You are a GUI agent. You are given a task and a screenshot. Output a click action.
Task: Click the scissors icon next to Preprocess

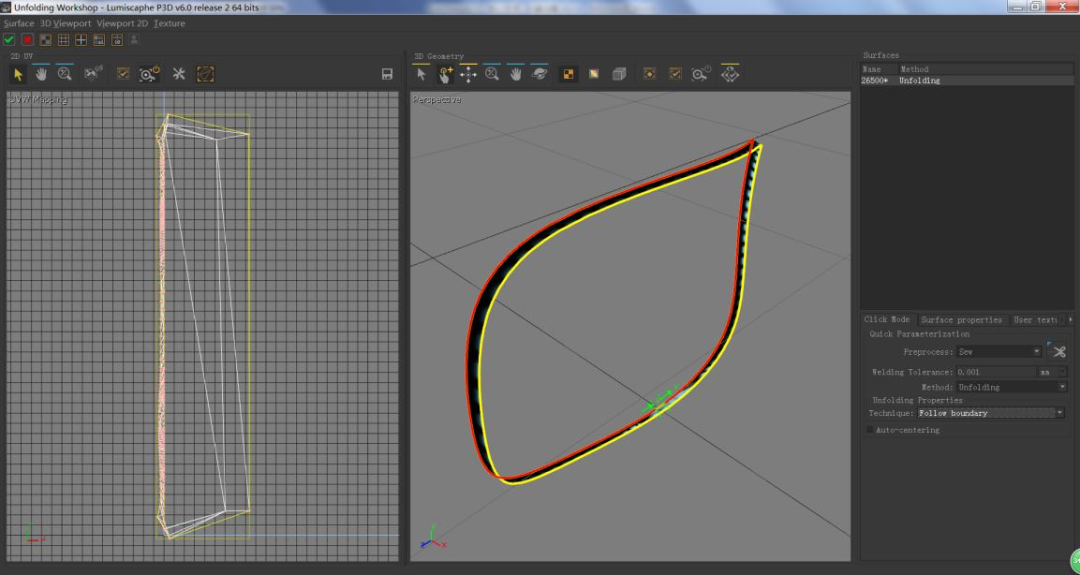[x=1058, y=351]
